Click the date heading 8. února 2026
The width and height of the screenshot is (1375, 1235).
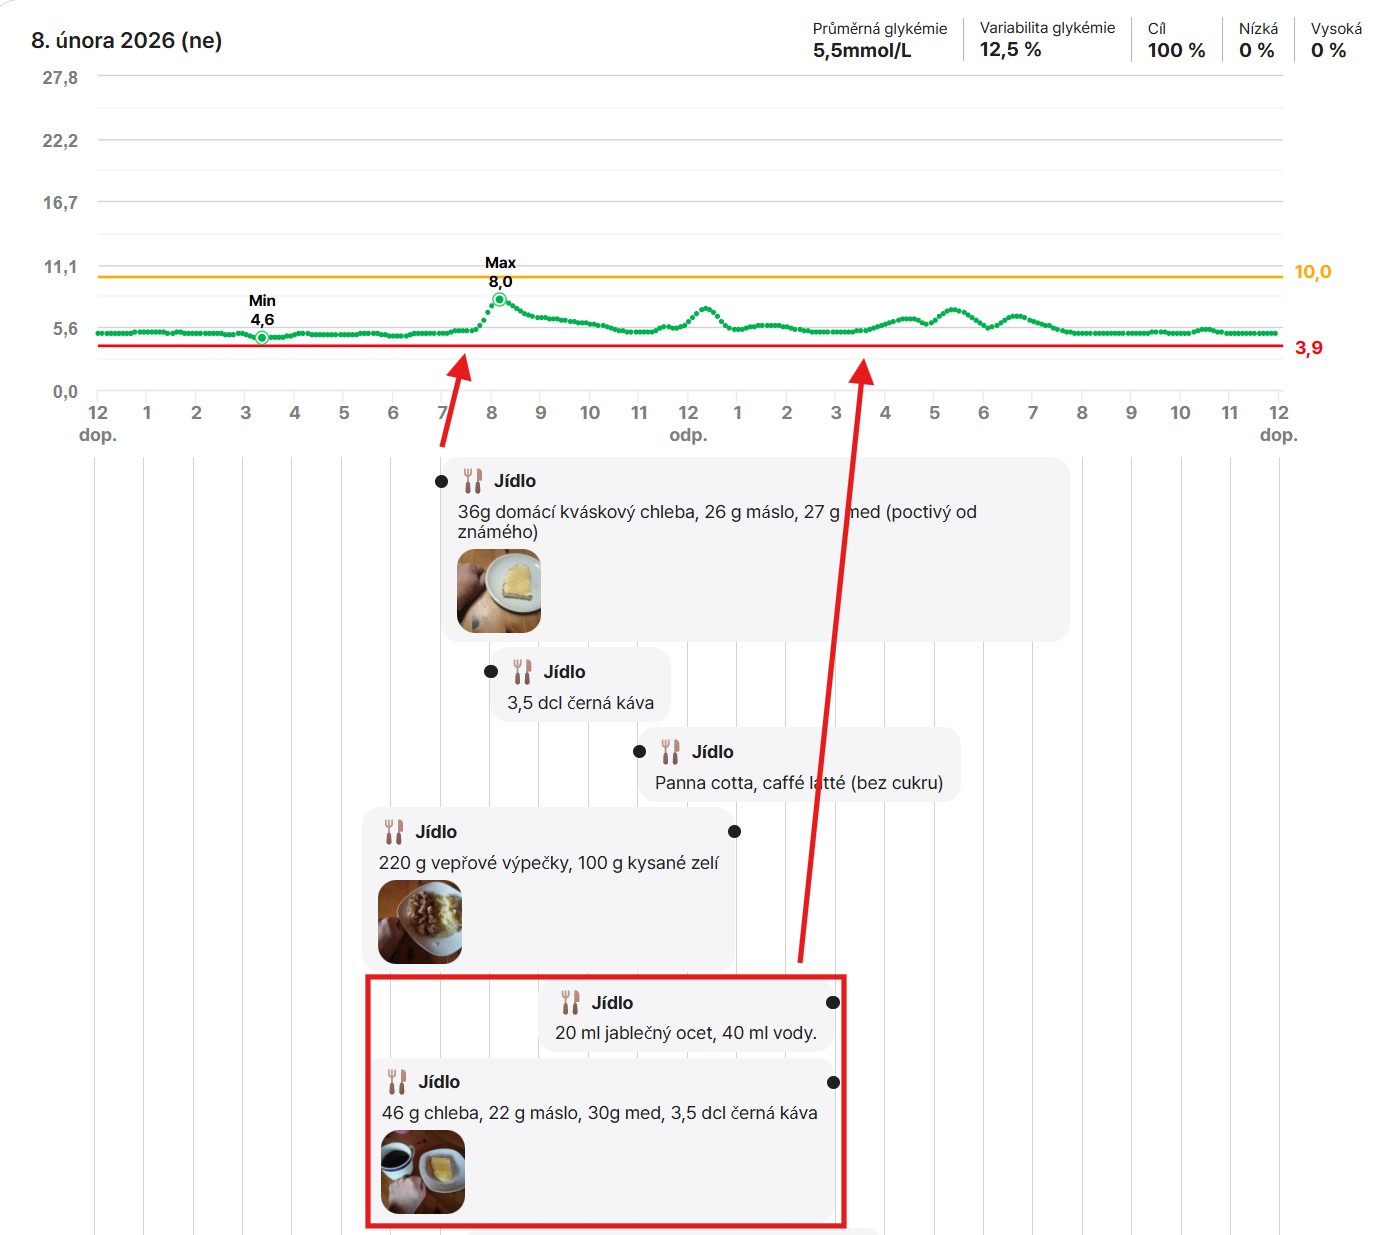click(x=127, y=41)
